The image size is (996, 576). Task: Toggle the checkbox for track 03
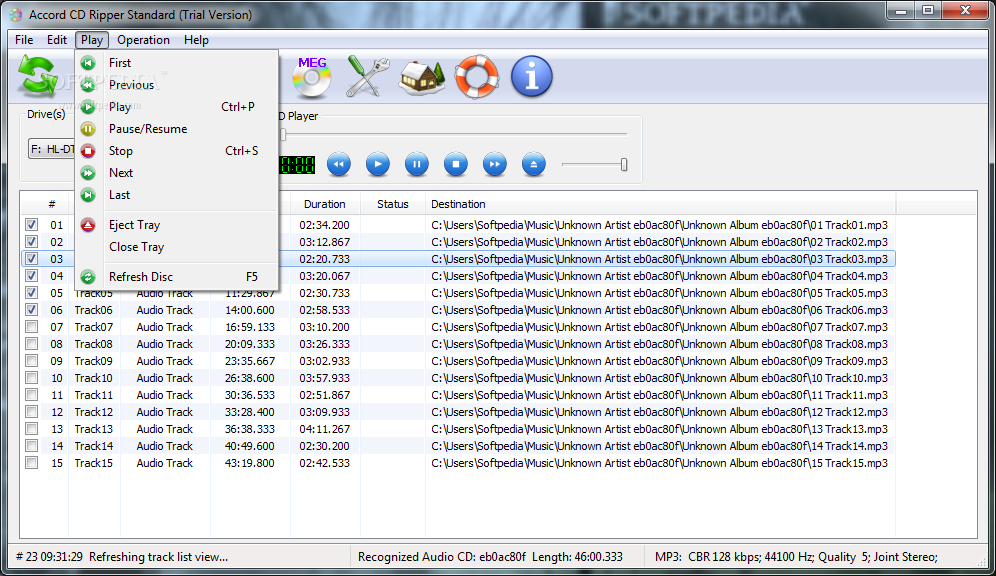31,259
